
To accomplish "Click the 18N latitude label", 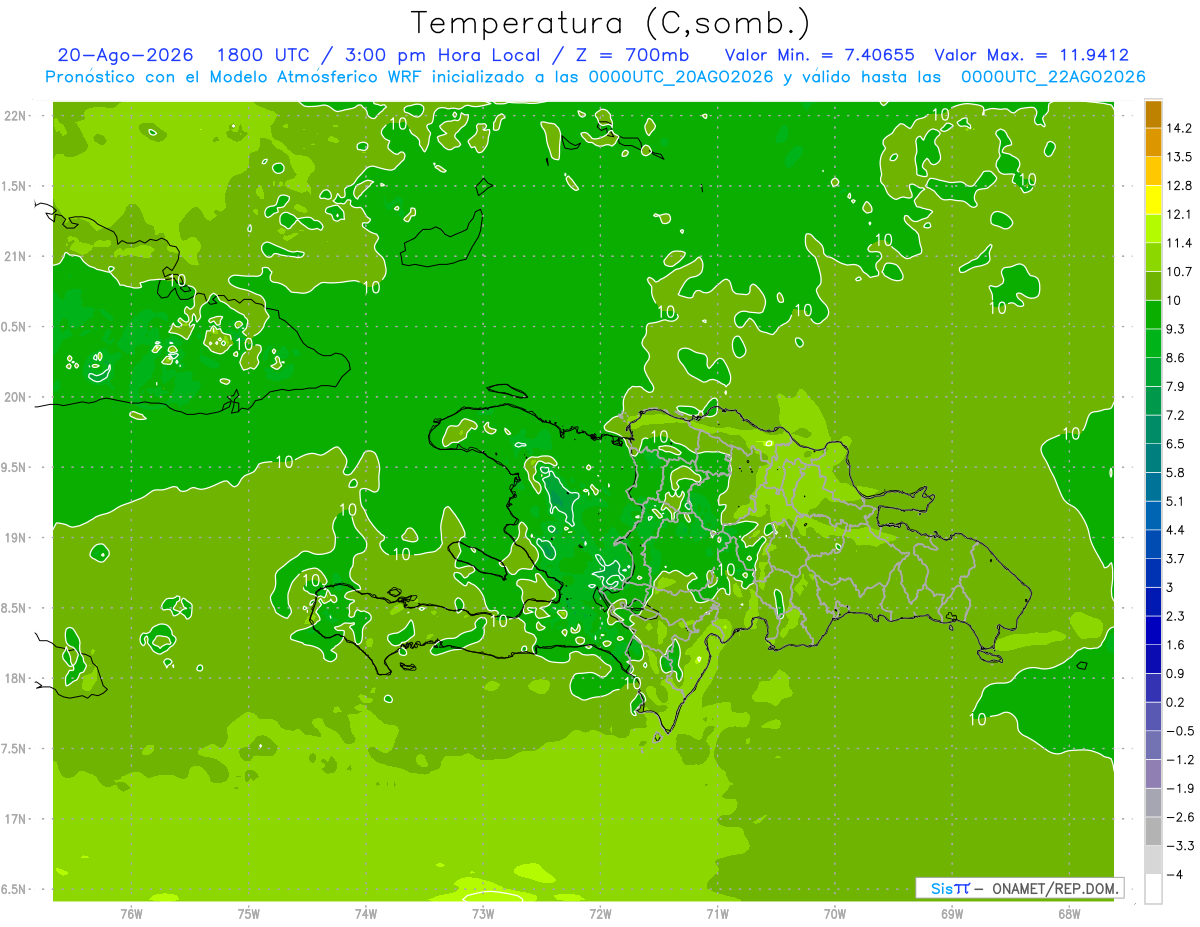I will pyautogui.click(x=15, y=678).
